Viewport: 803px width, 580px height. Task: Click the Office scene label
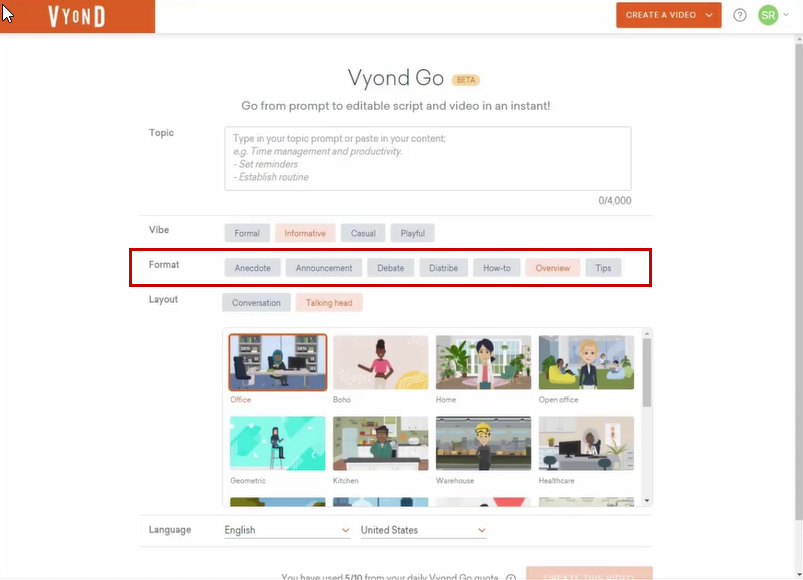click(241, 400)
